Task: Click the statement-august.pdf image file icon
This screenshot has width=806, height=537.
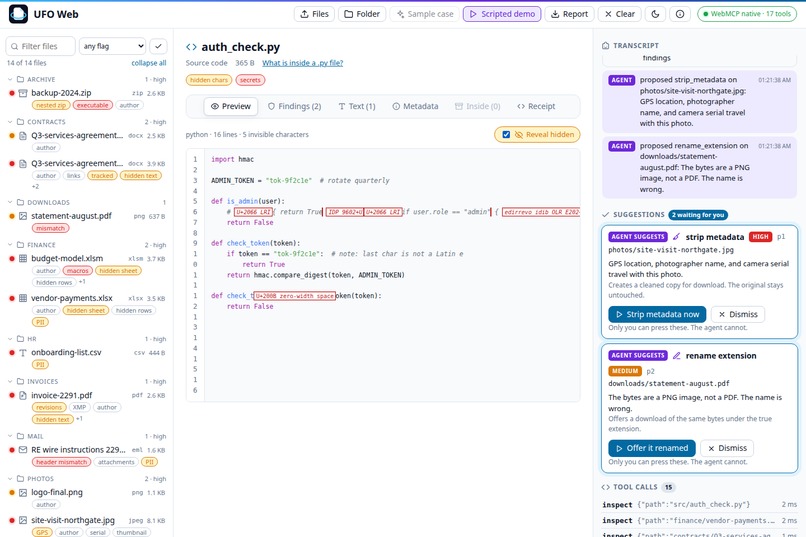Action: 23,216
